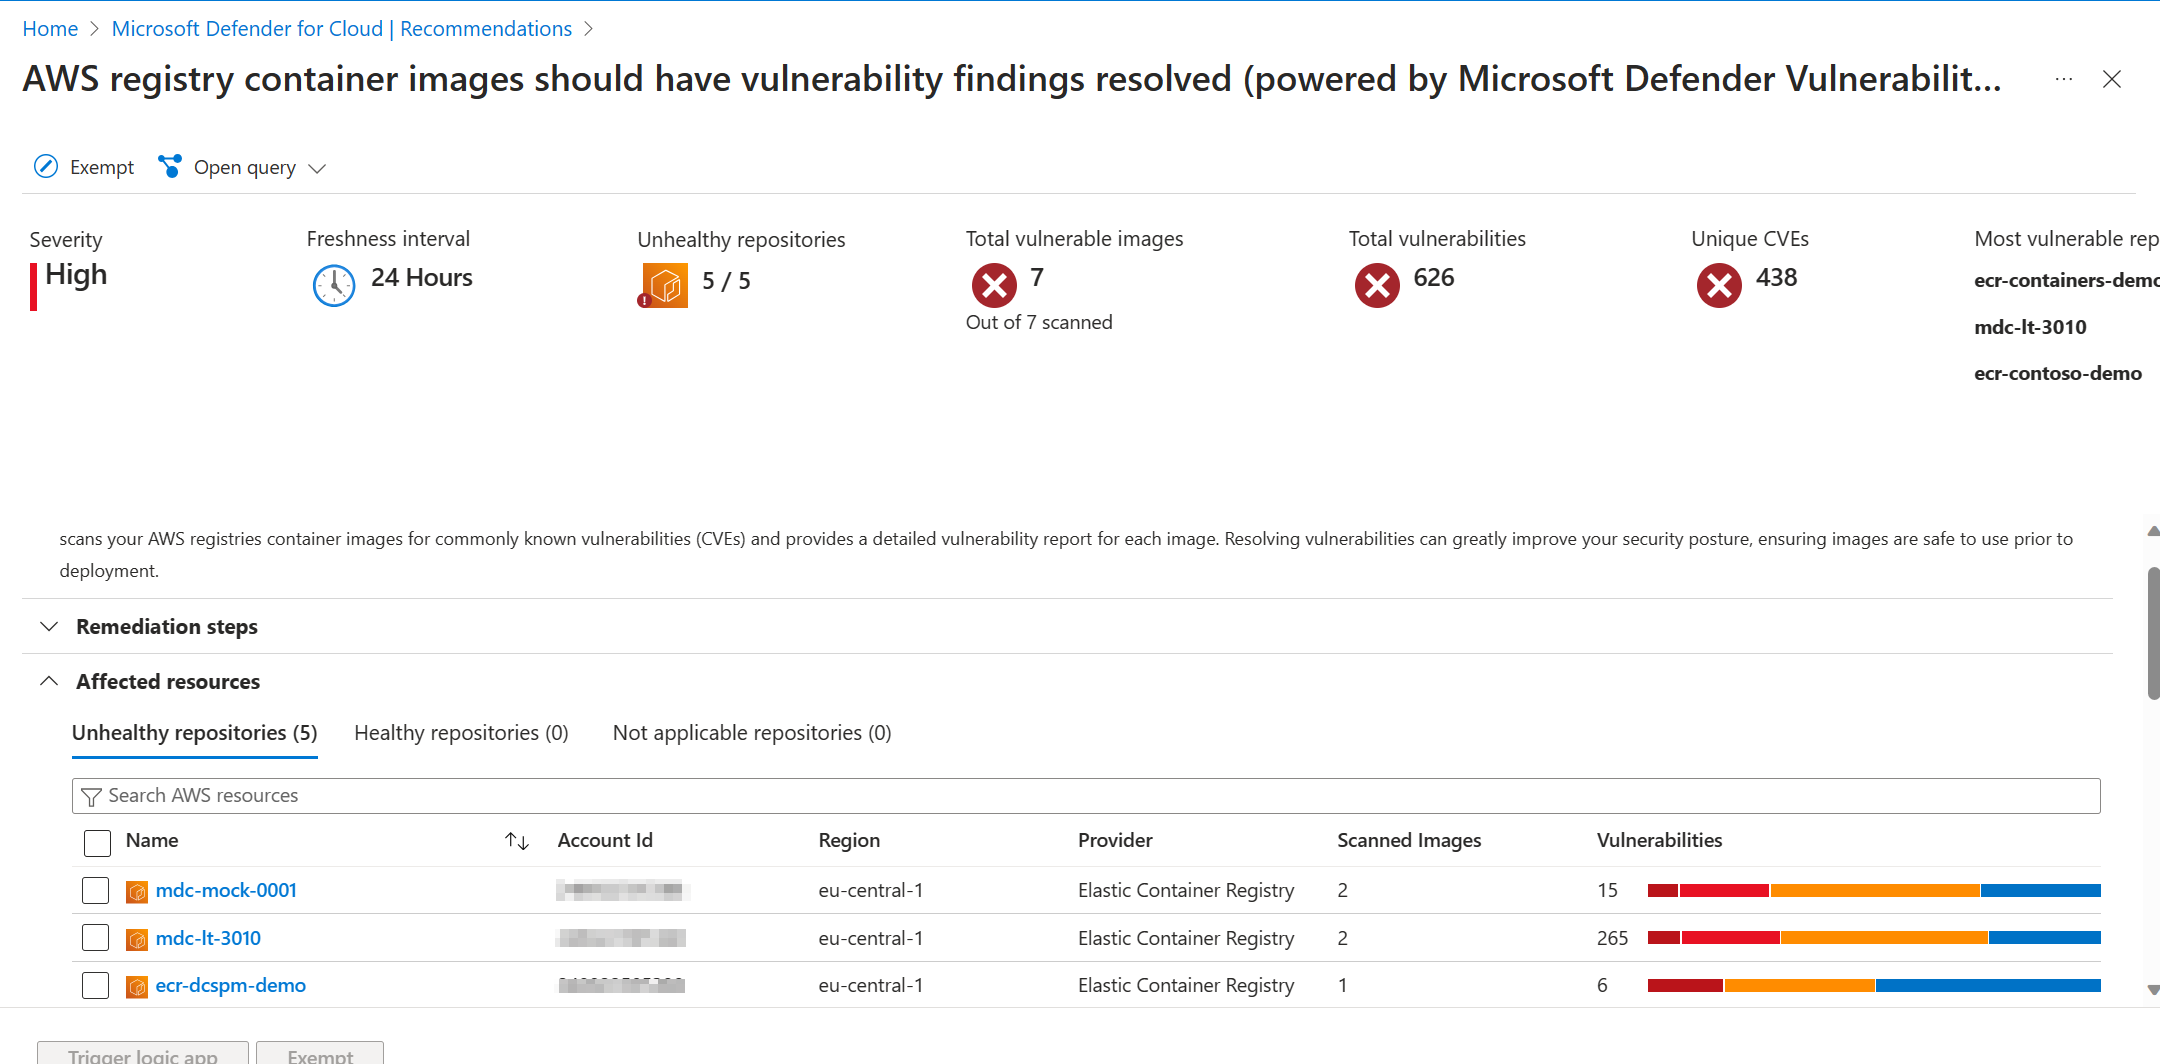Click the red error icon beside 626
Image resolution: width=2160 pixels, height=1064 pixels.
(1377, 286)
